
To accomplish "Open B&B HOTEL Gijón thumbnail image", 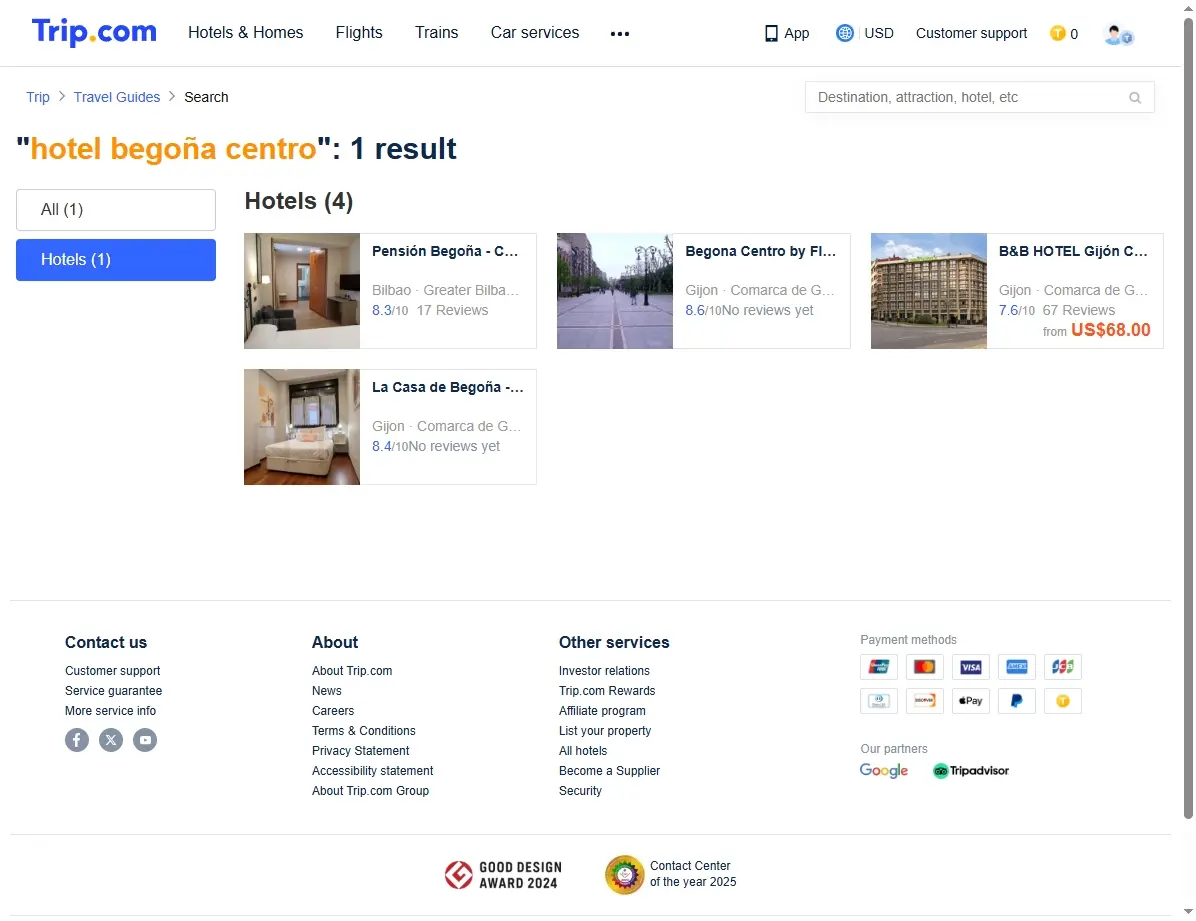I will (929, 291).
